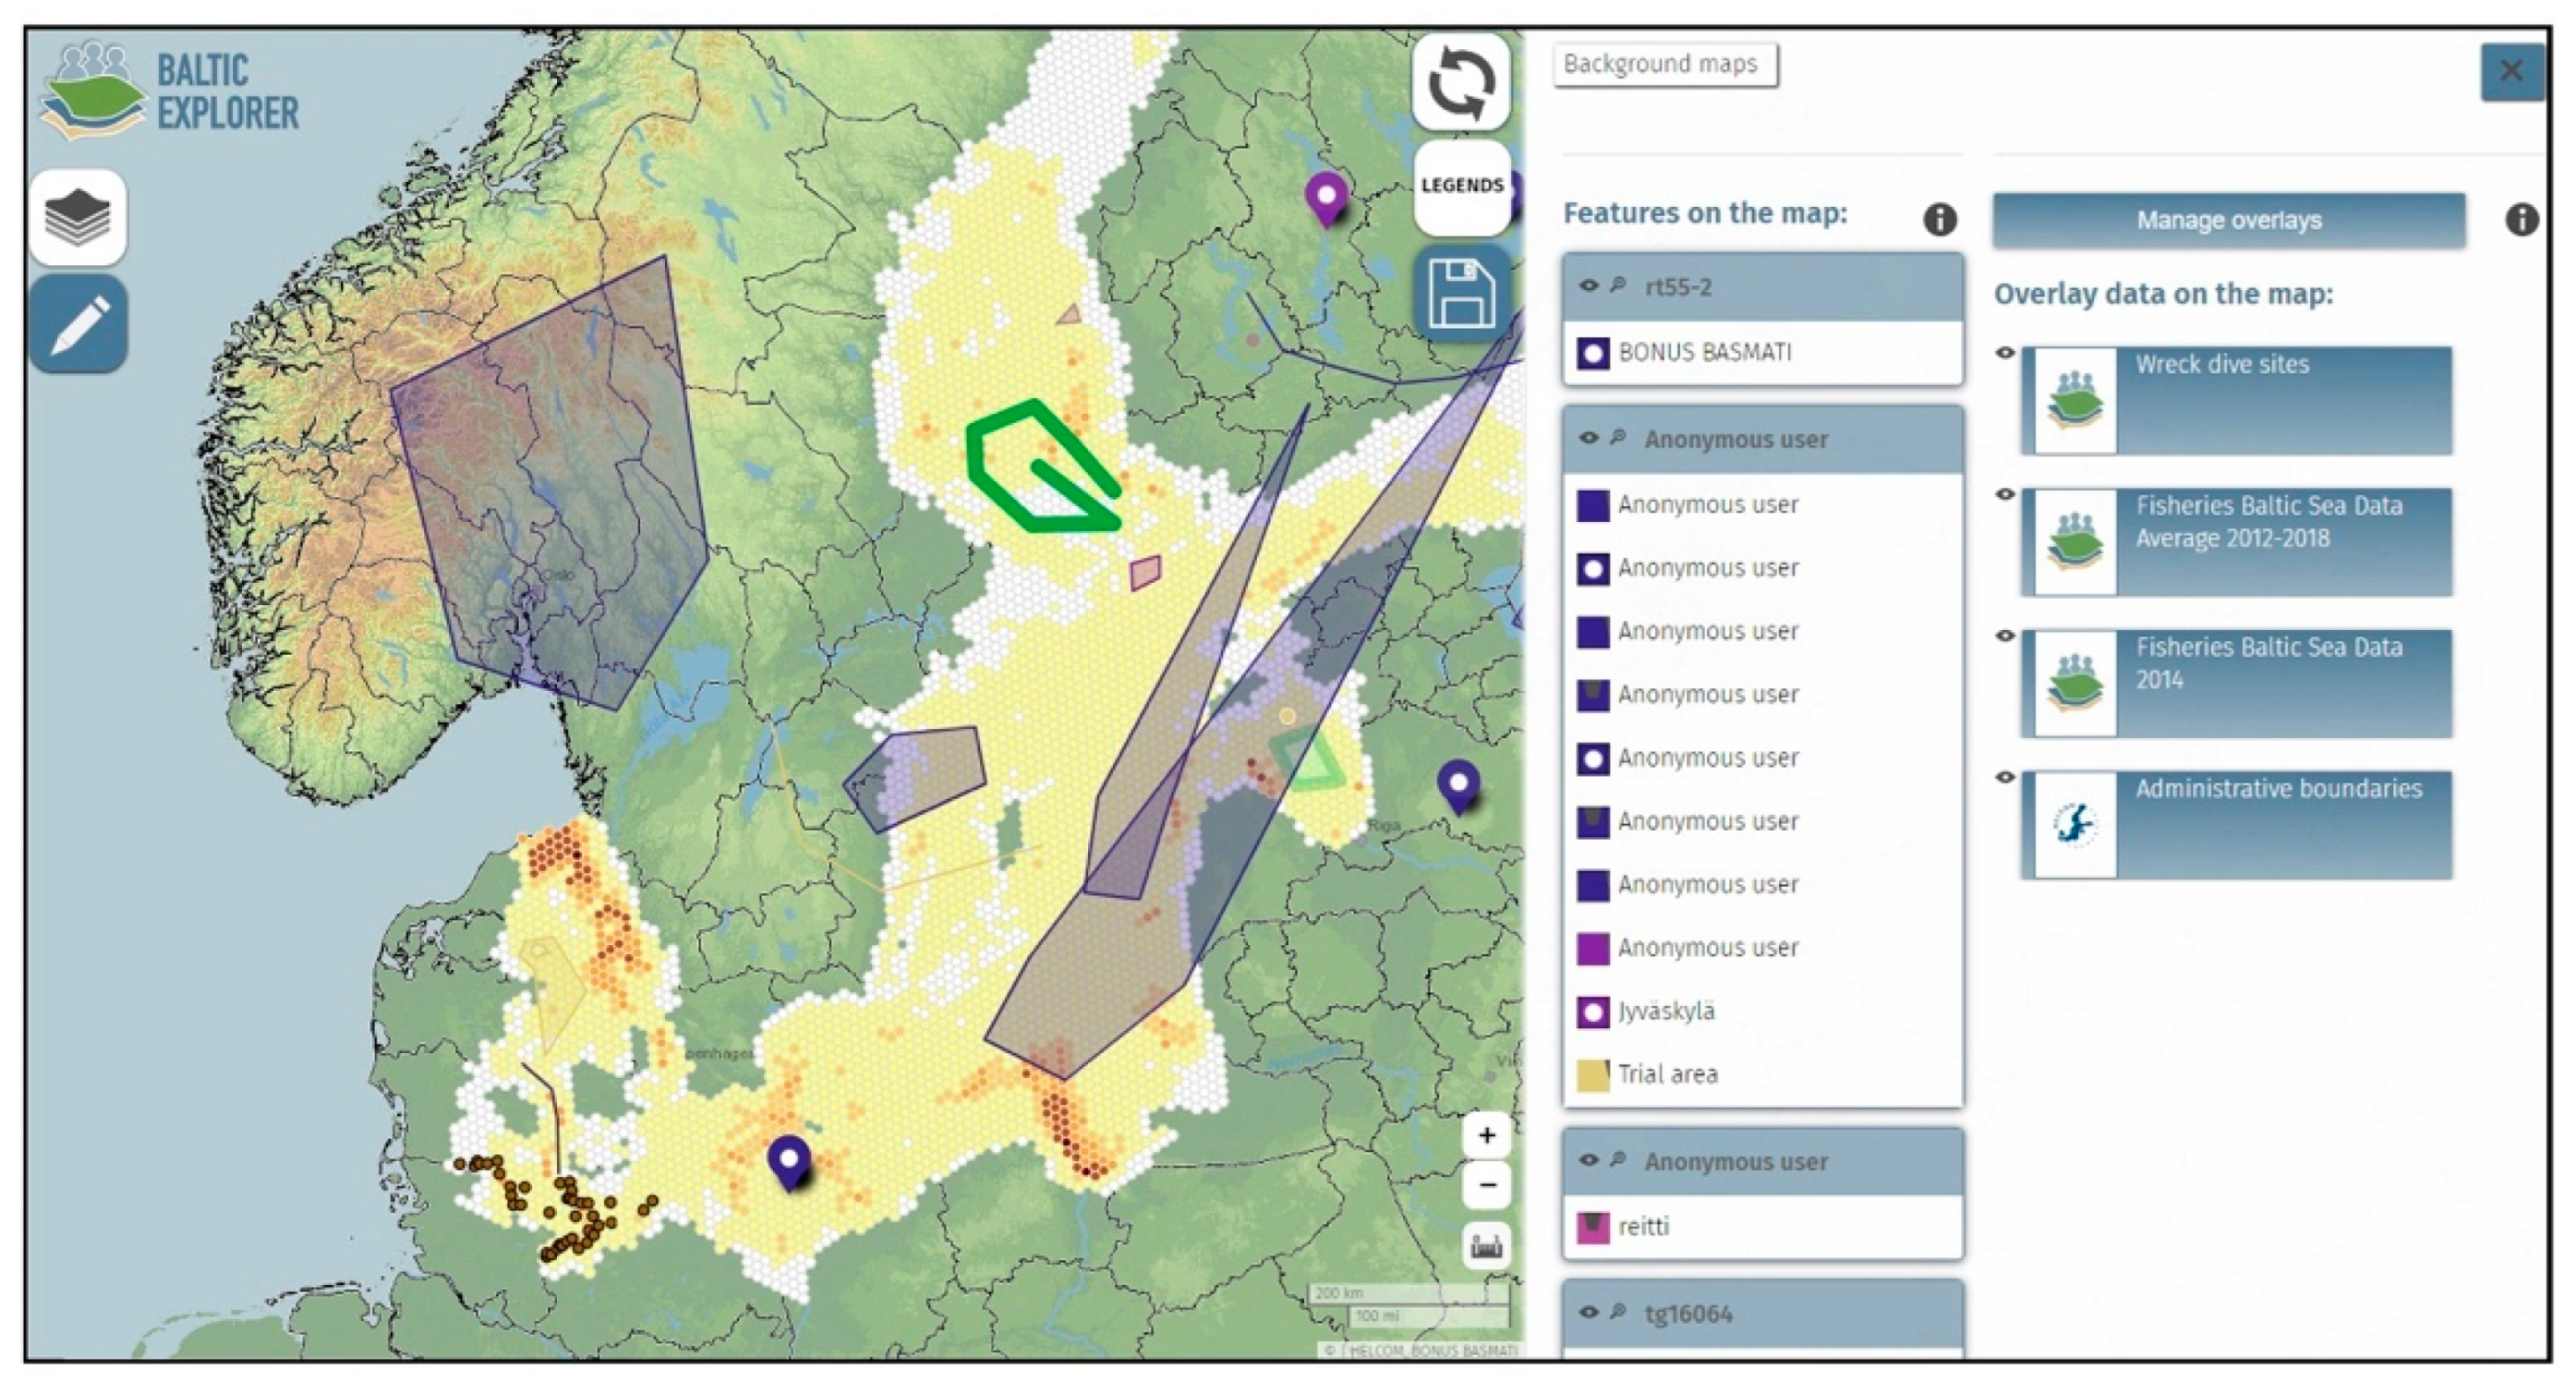Zoom out with the minus button
Viewport: 2576px width, 1394px height.
click(x=1486, y=1185)
